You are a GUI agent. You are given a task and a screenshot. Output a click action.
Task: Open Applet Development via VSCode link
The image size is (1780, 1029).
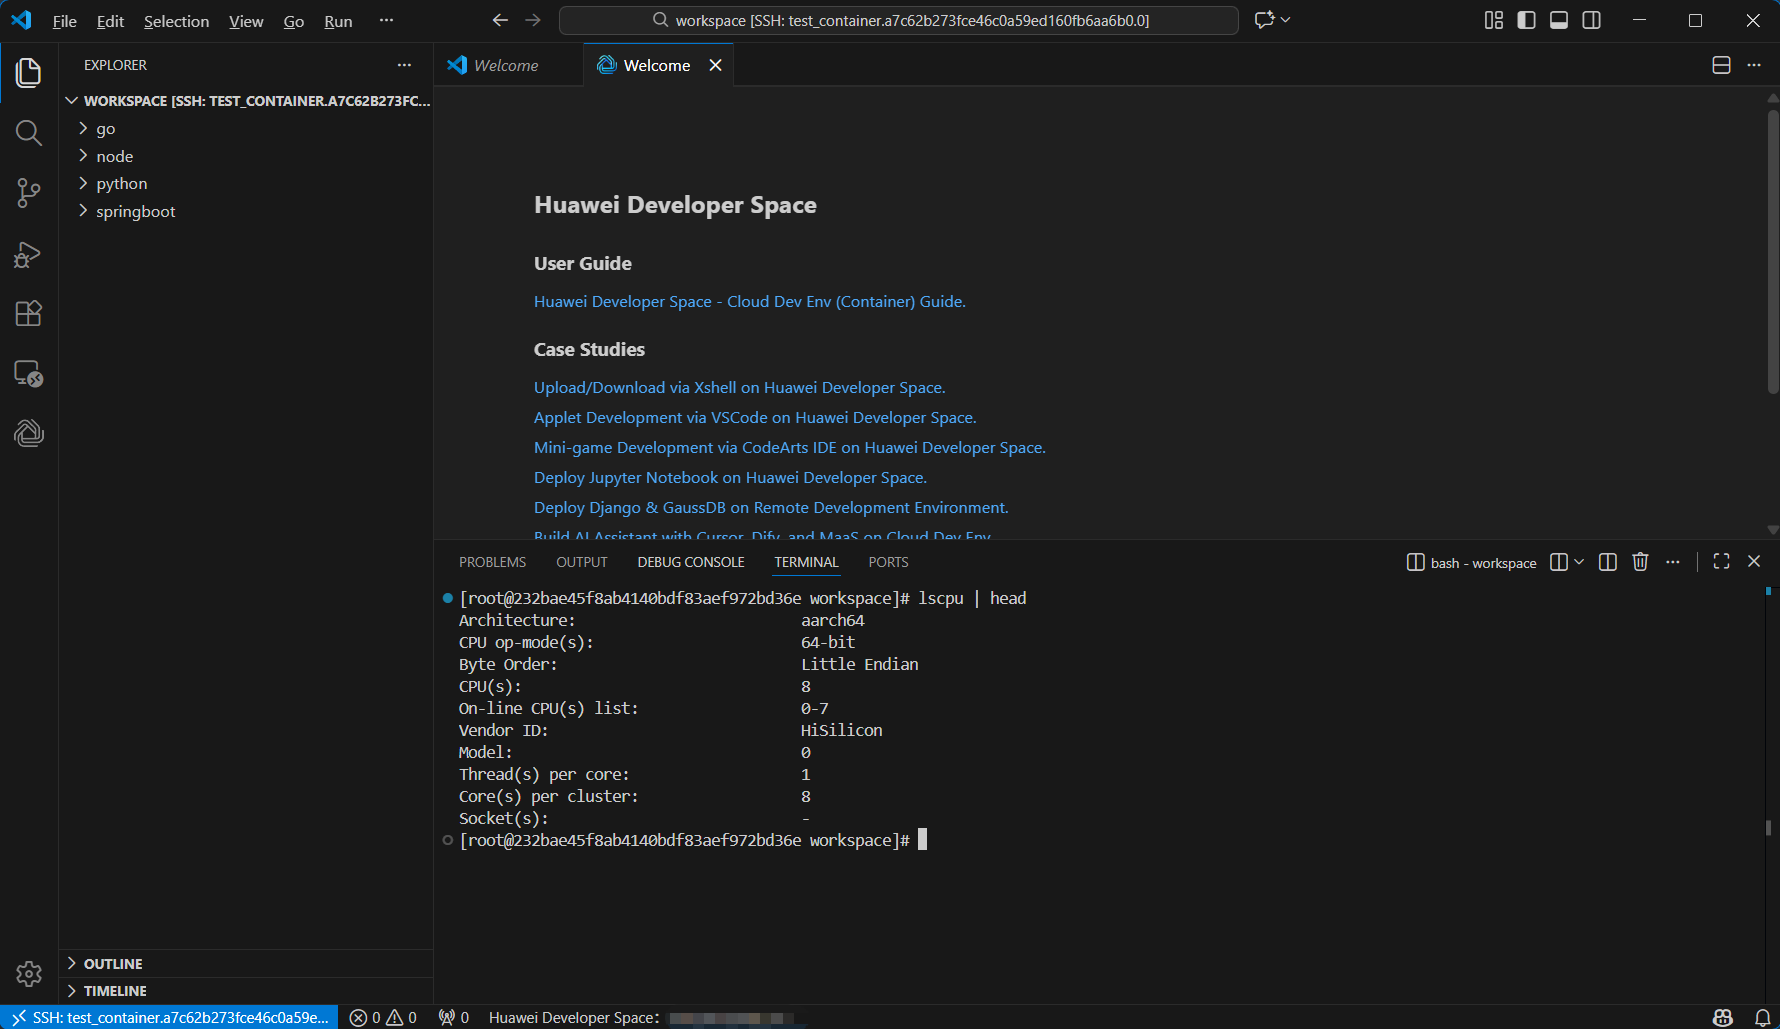(755, 418)
